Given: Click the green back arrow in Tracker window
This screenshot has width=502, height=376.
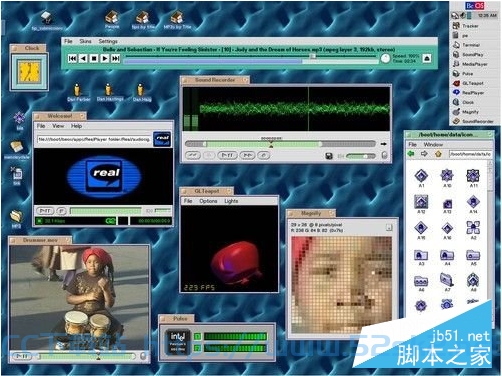Looking at the screenshot, I should click(x=411, y=154).
